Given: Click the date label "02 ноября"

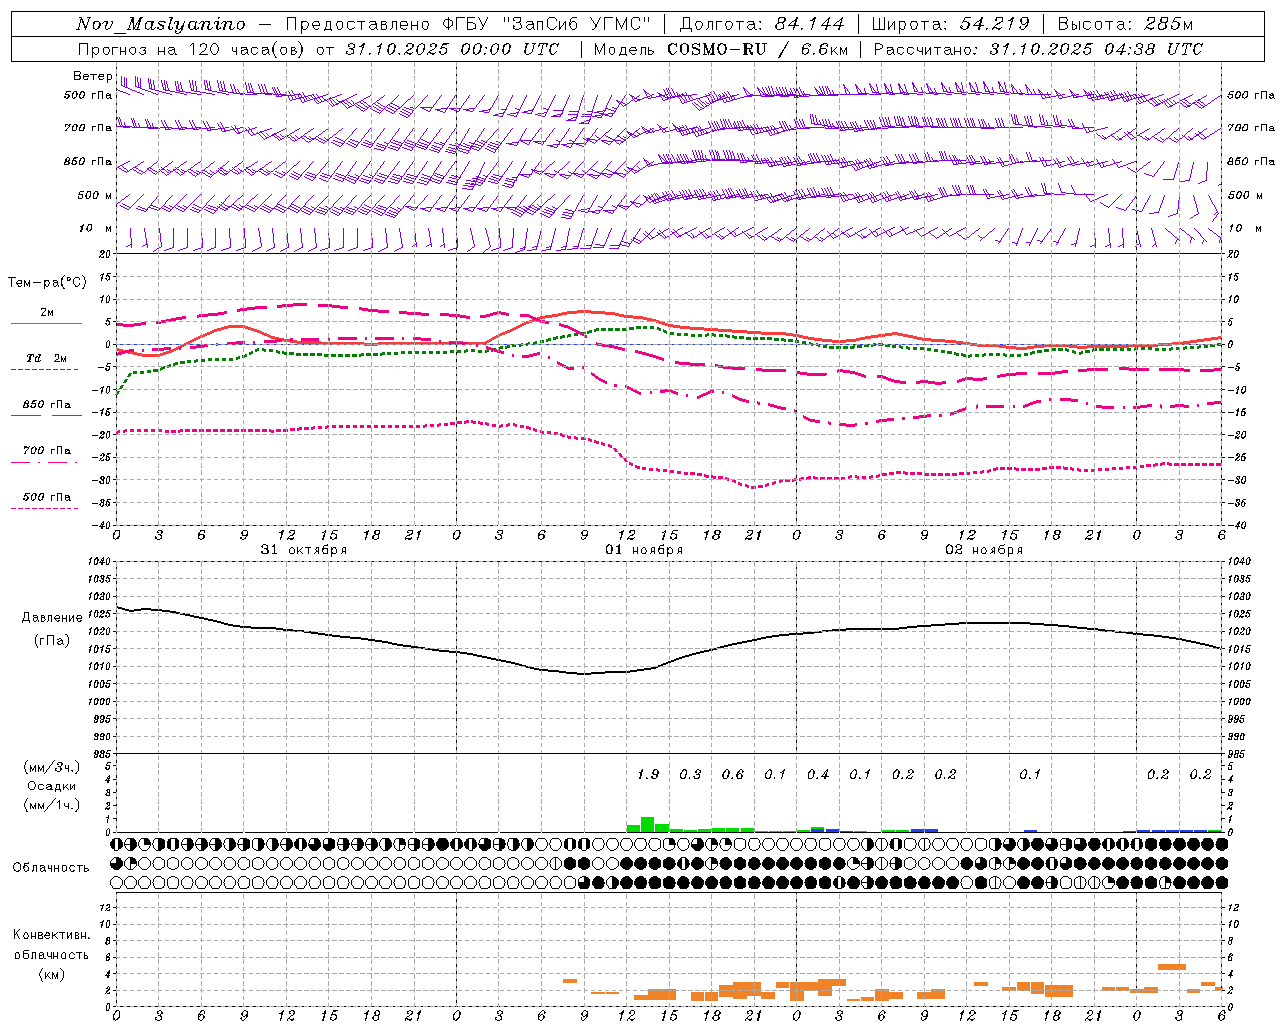Looking at the screenshot, I should [984, 550].
